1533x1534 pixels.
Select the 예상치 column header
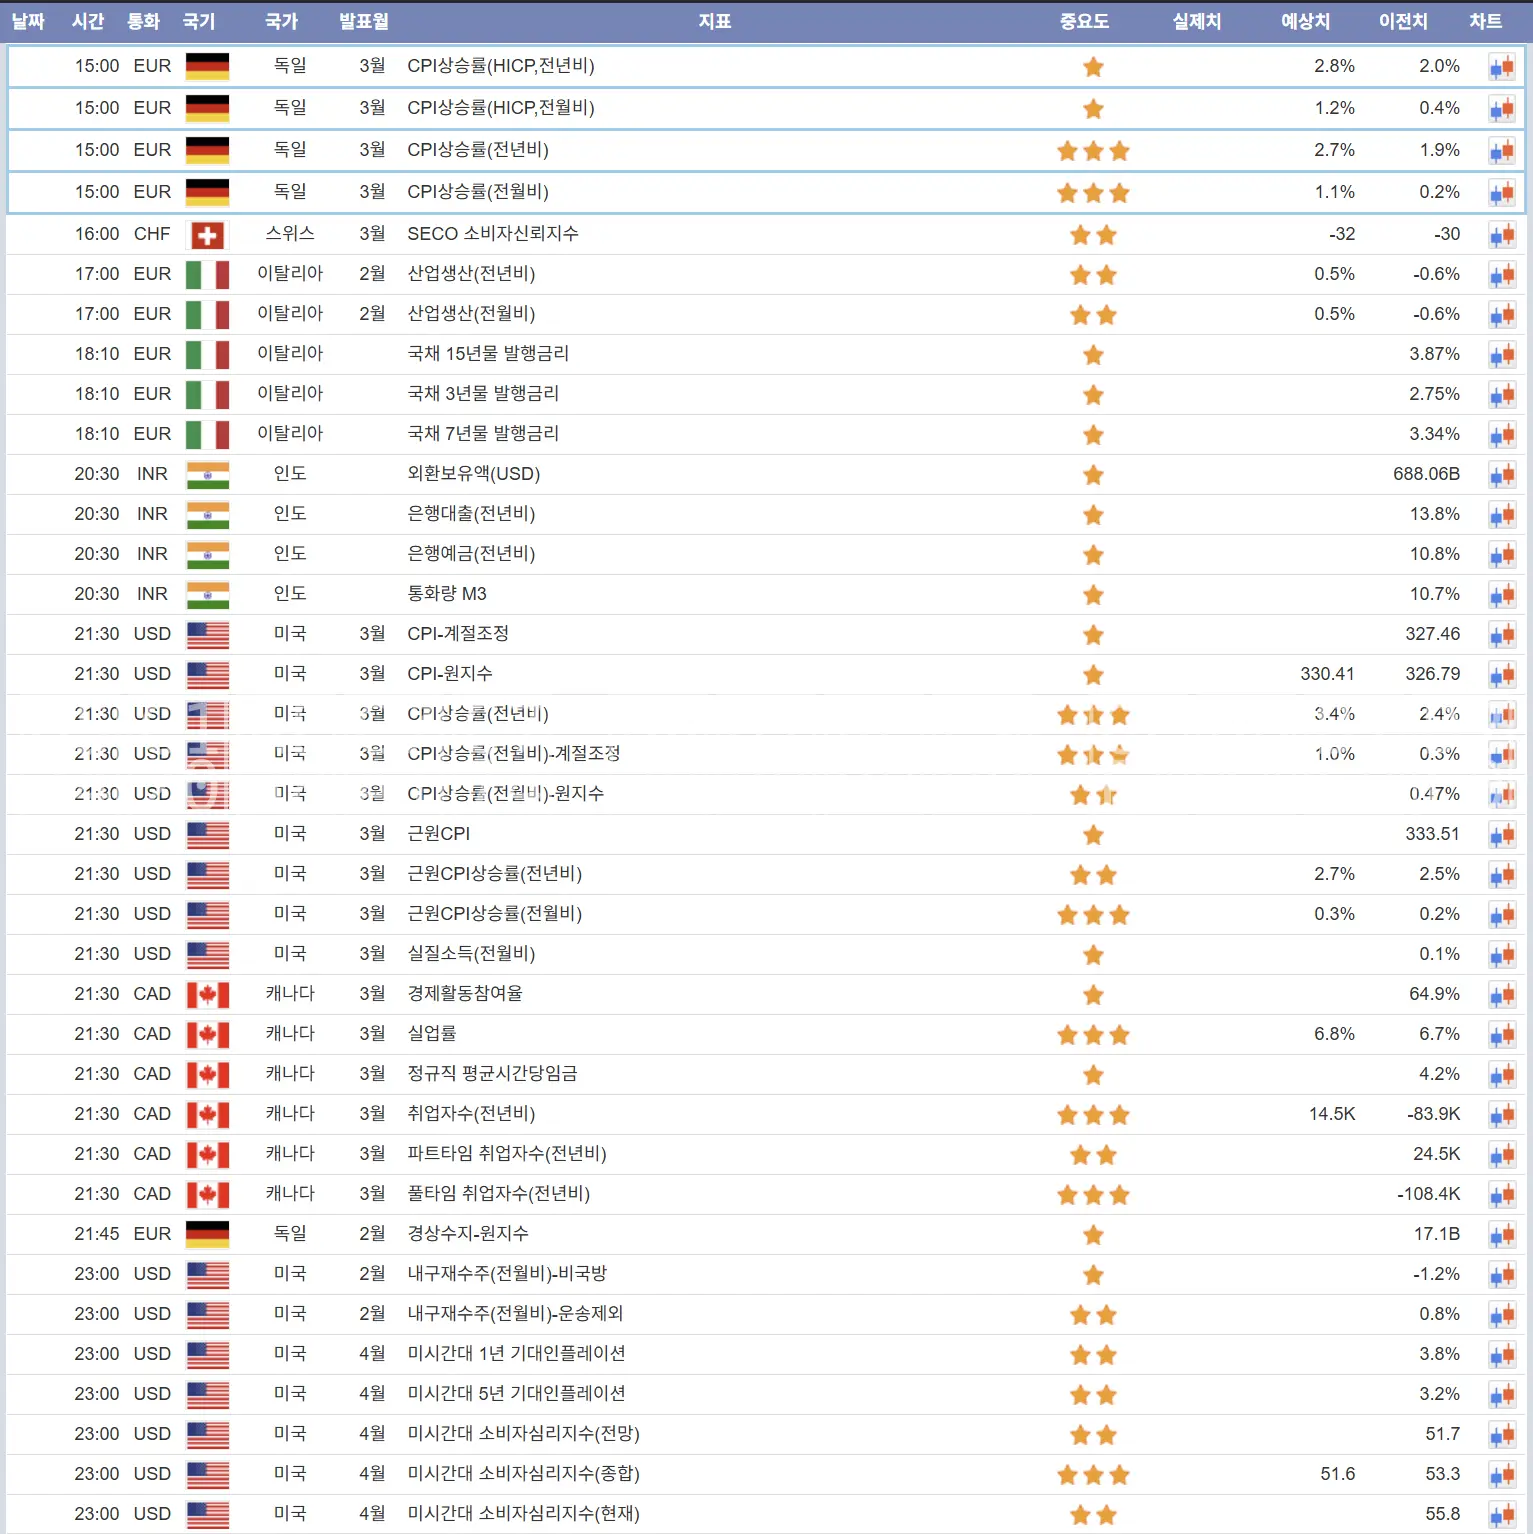point(1305,22)
